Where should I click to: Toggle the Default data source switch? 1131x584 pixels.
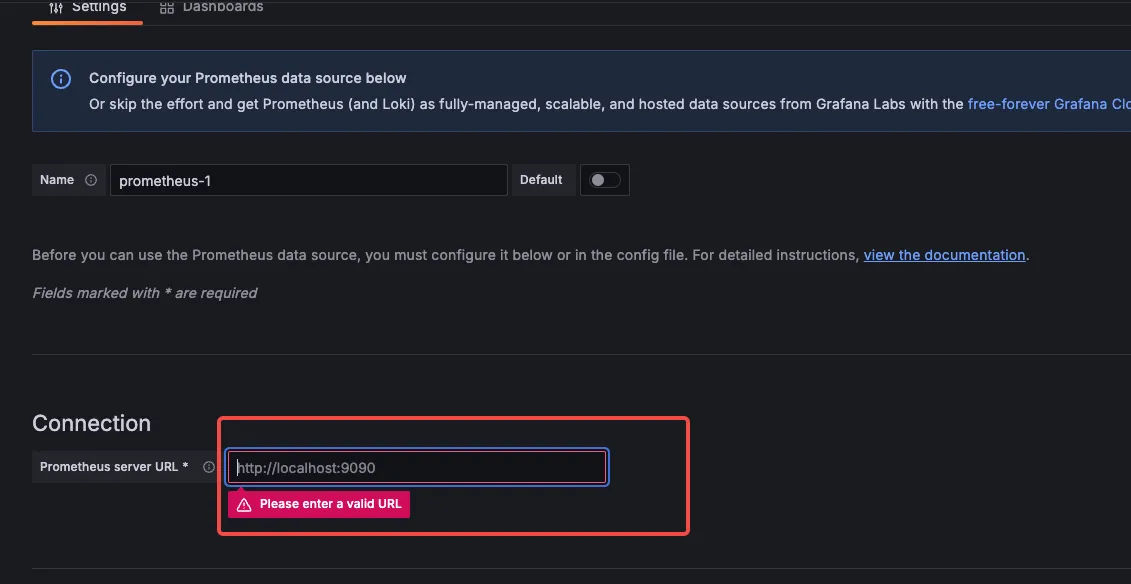pos(604,180)
